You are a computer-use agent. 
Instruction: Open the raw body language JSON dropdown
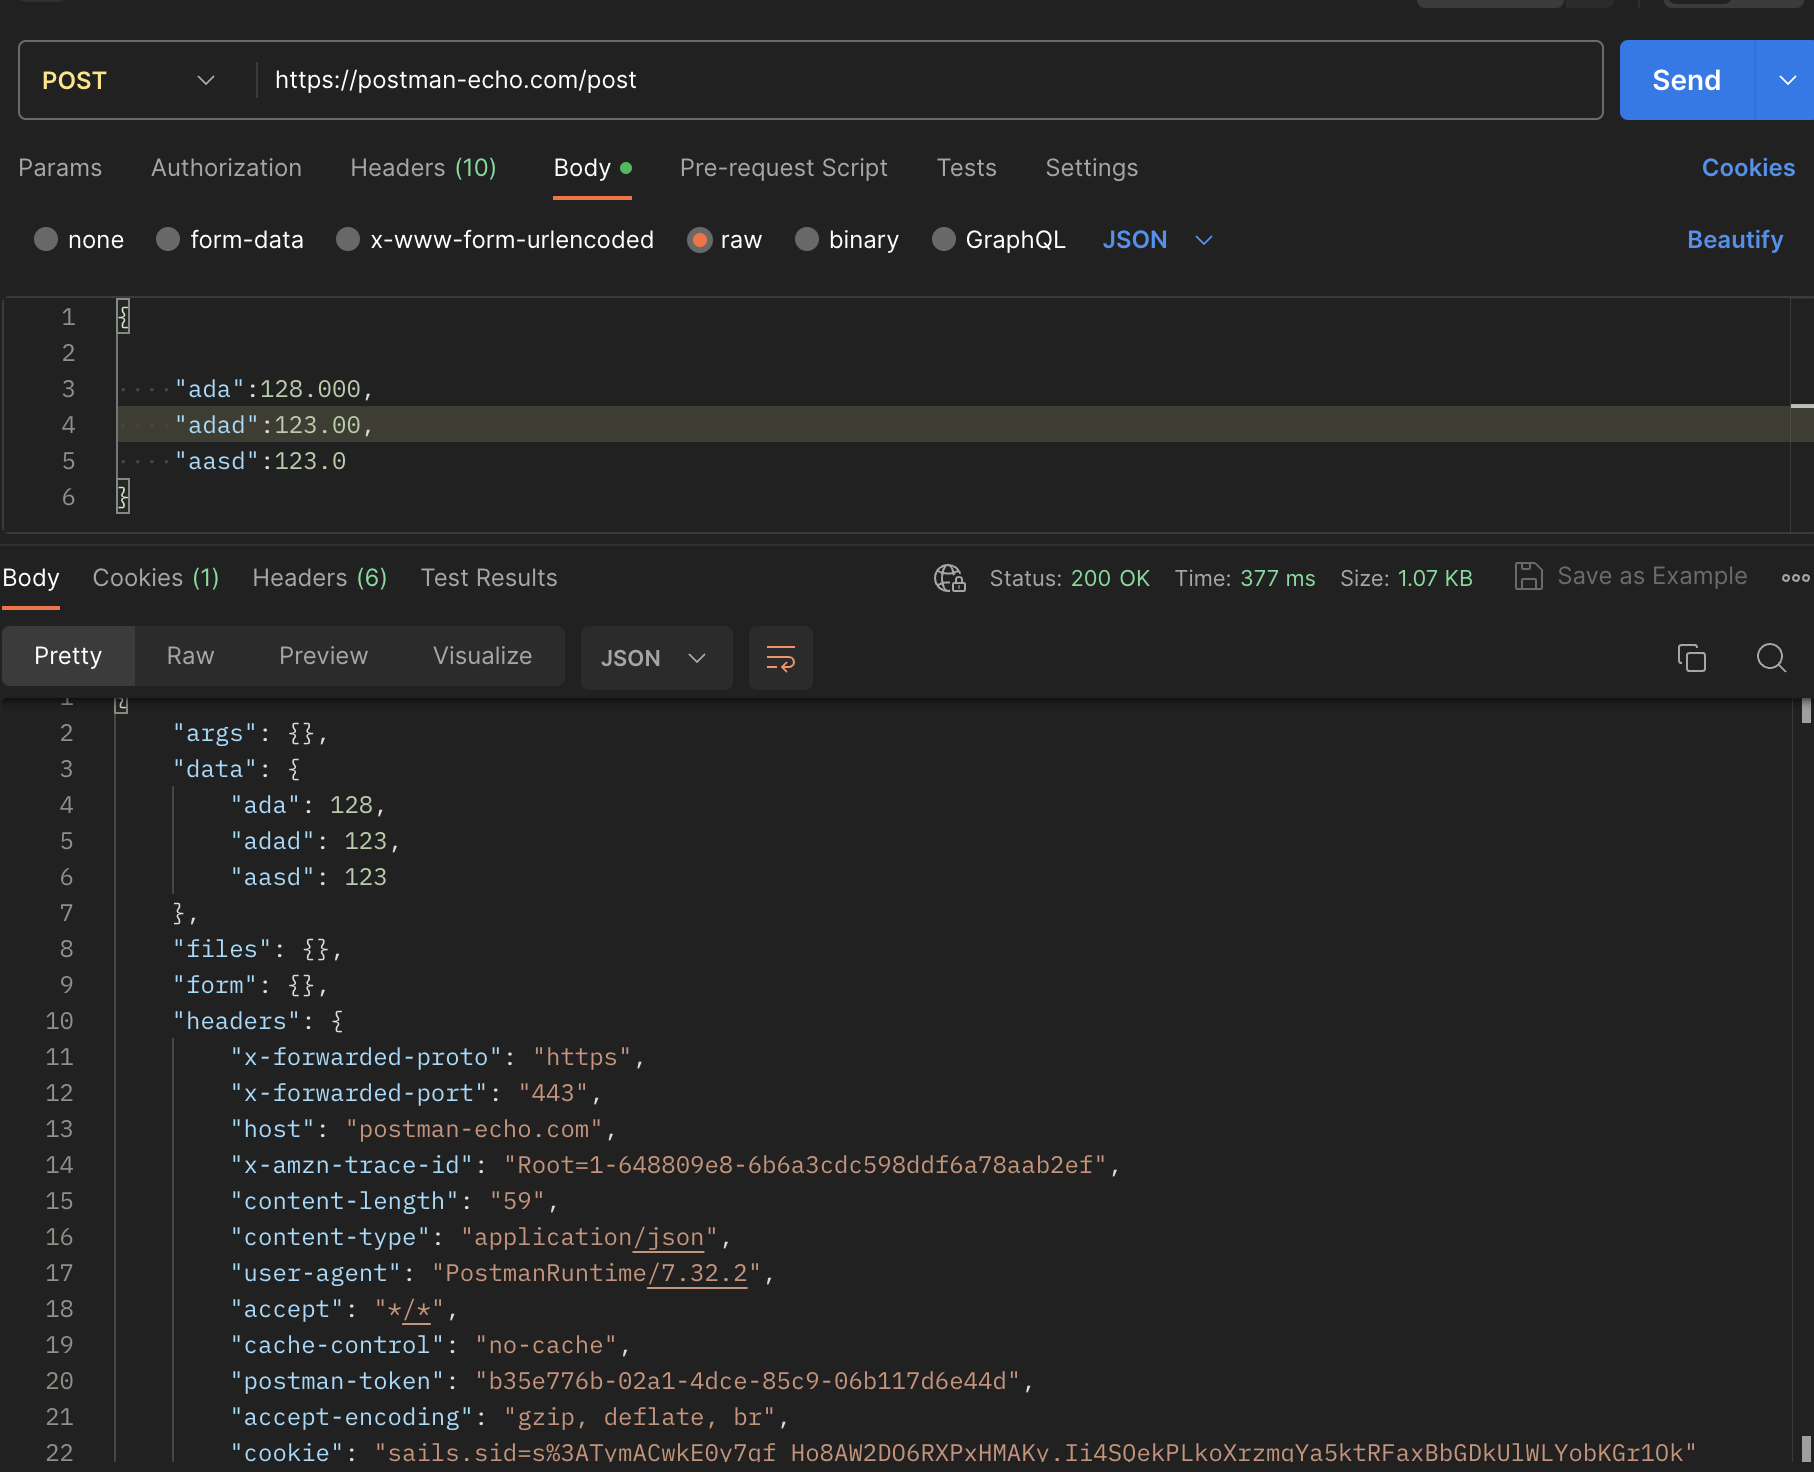(1157, 239)
